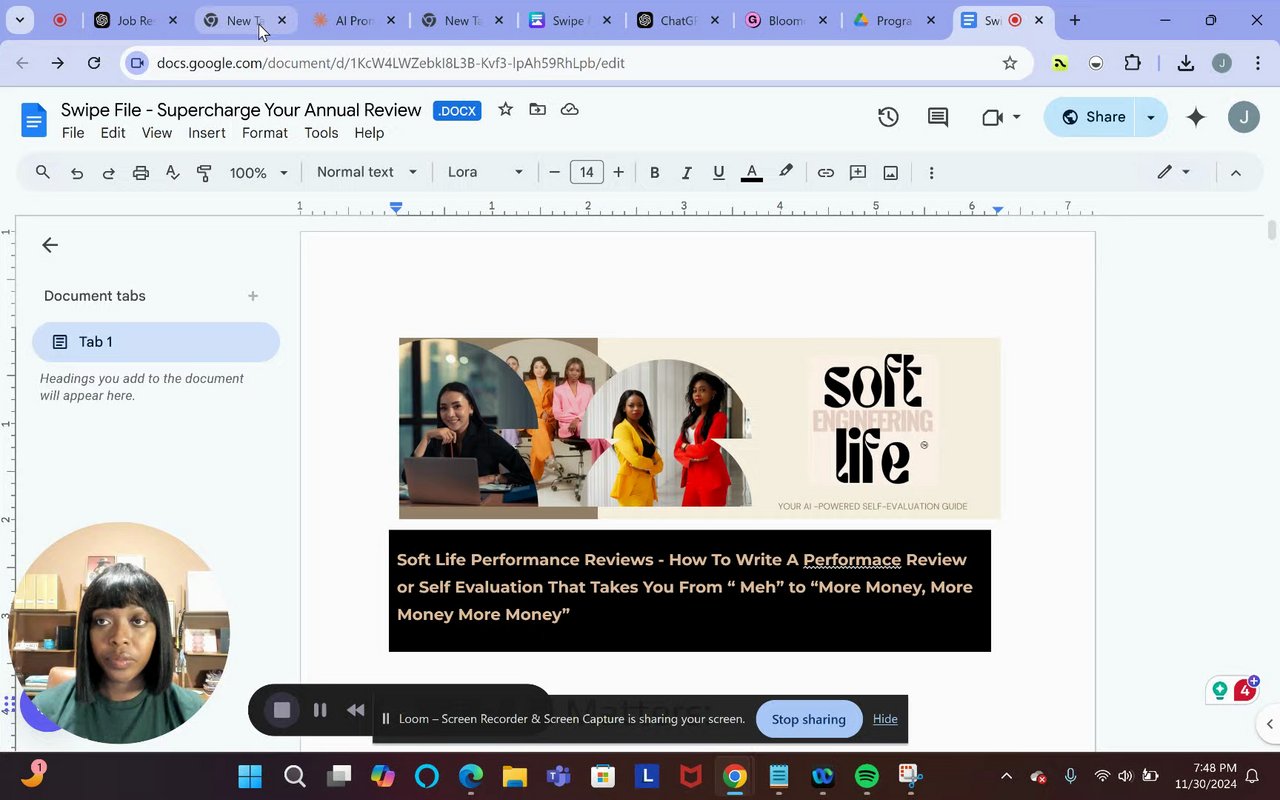Click the paint format roller icon

pyautogui.click(x=204, y=173)
